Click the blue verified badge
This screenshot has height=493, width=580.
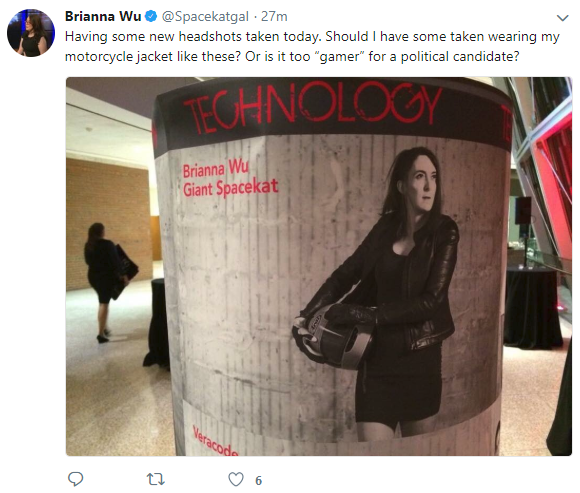click(x=151, y=17)
